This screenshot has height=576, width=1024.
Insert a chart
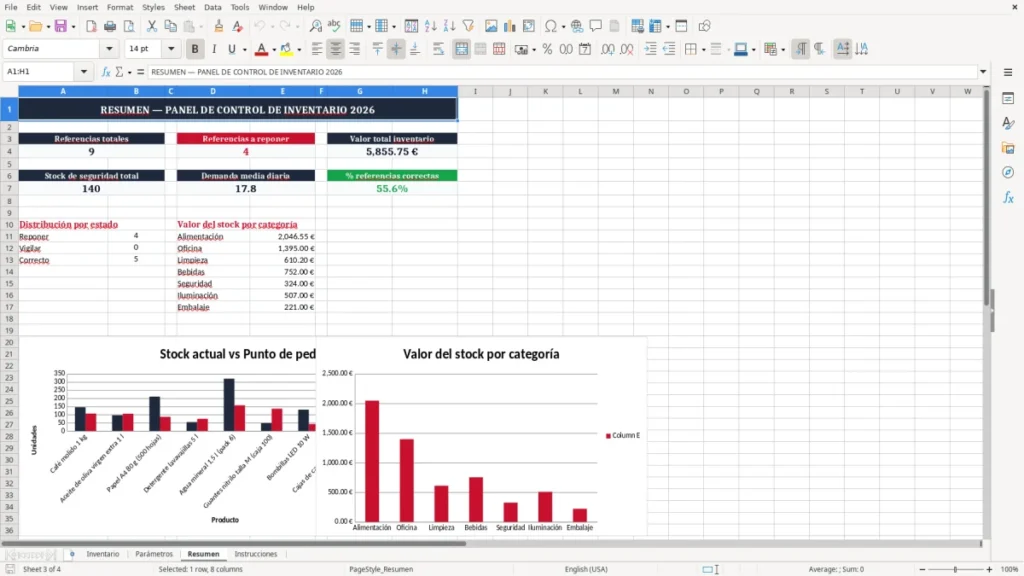509,26
